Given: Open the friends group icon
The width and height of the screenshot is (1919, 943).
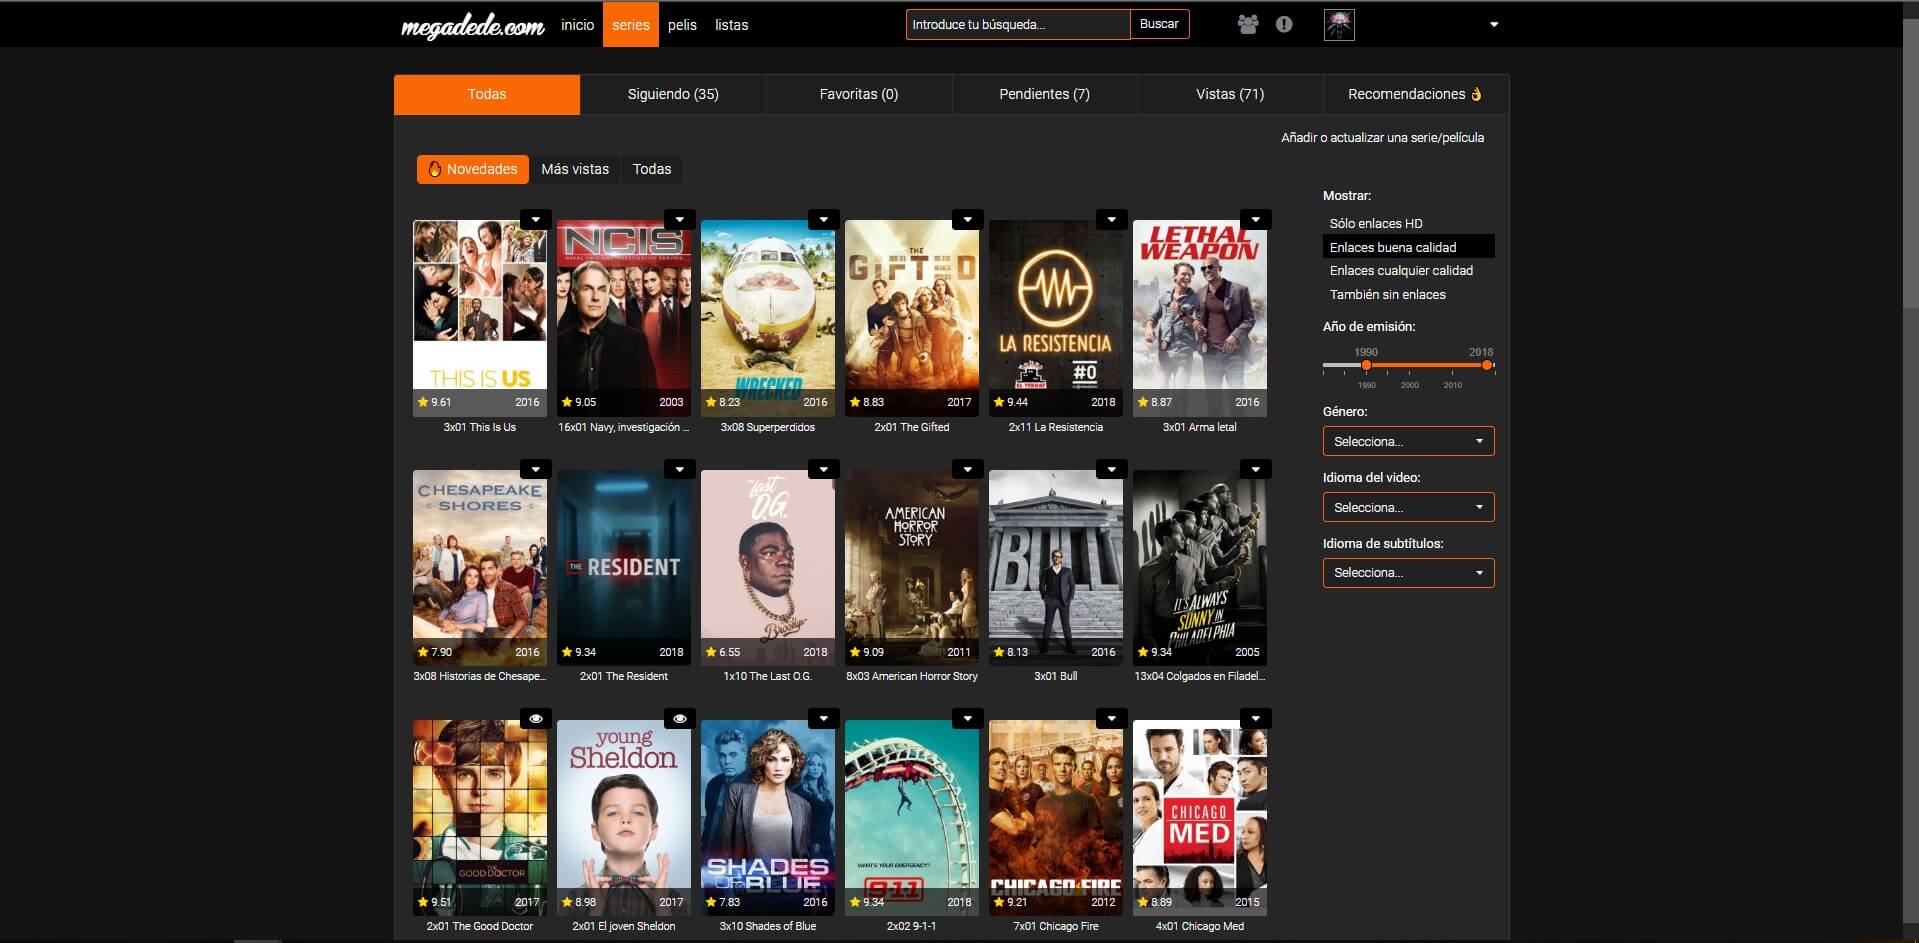Looking at the screenshot, I should coord(1248,24).
